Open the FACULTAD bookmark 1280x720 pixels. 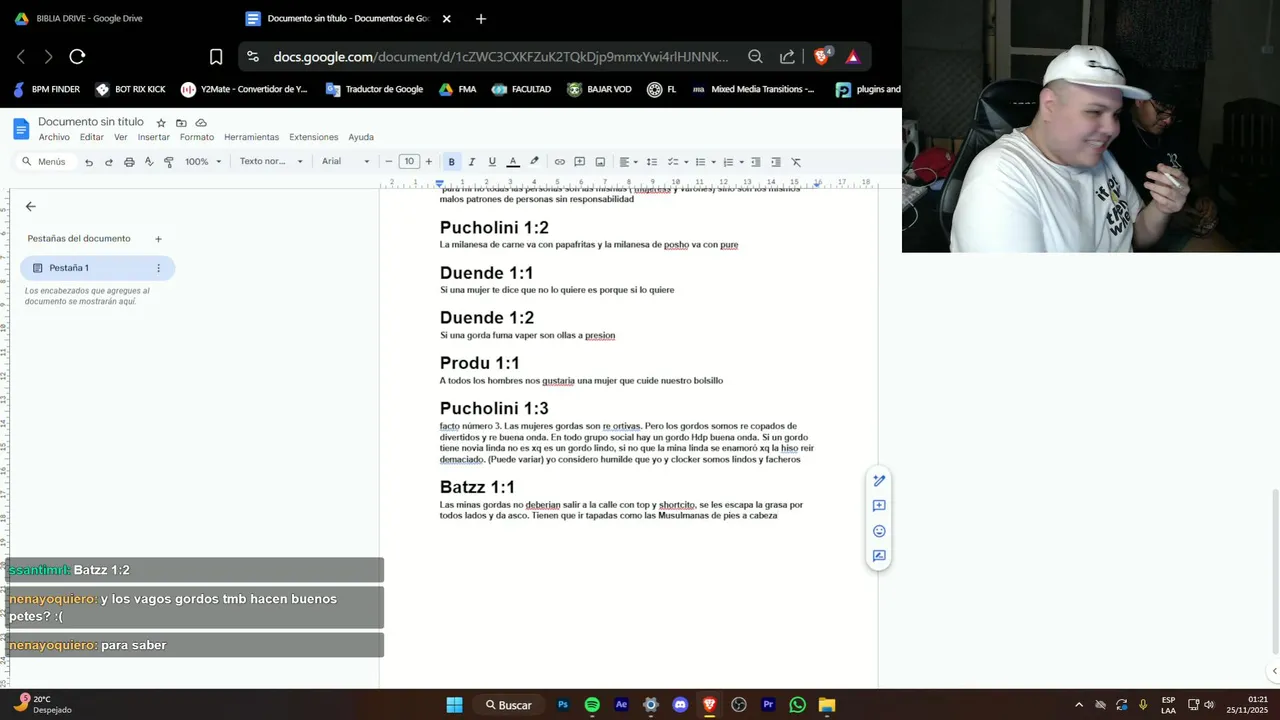pos(521,89)
